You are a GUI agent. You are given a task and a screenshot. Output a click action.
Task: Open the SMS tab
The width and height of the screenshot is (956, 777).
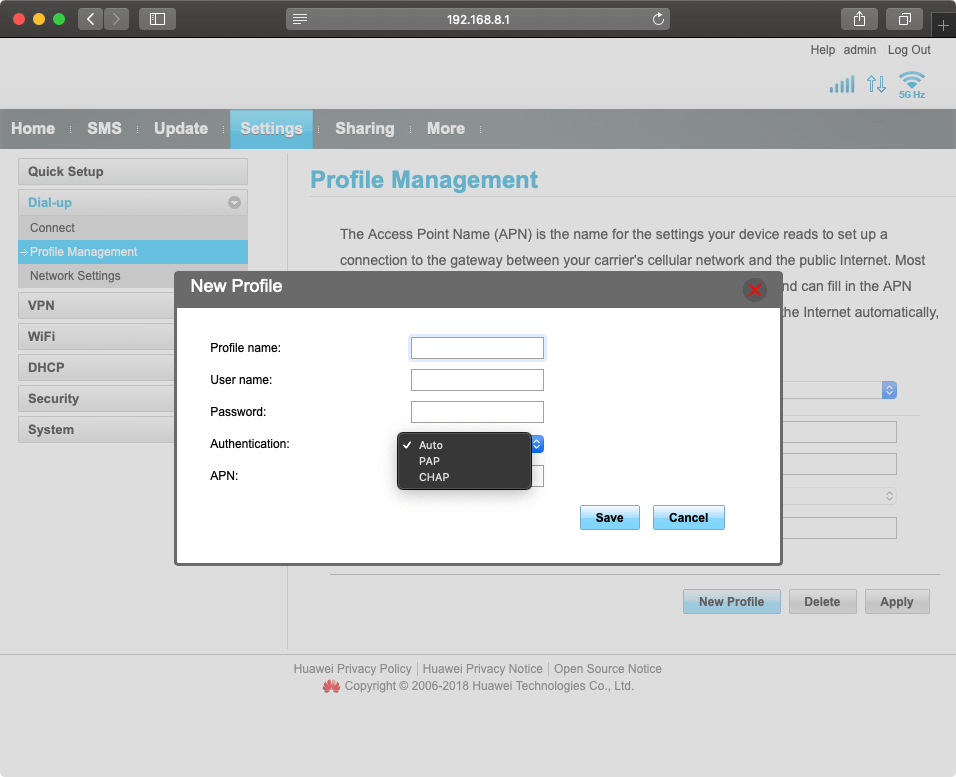(x=104, y=128)
